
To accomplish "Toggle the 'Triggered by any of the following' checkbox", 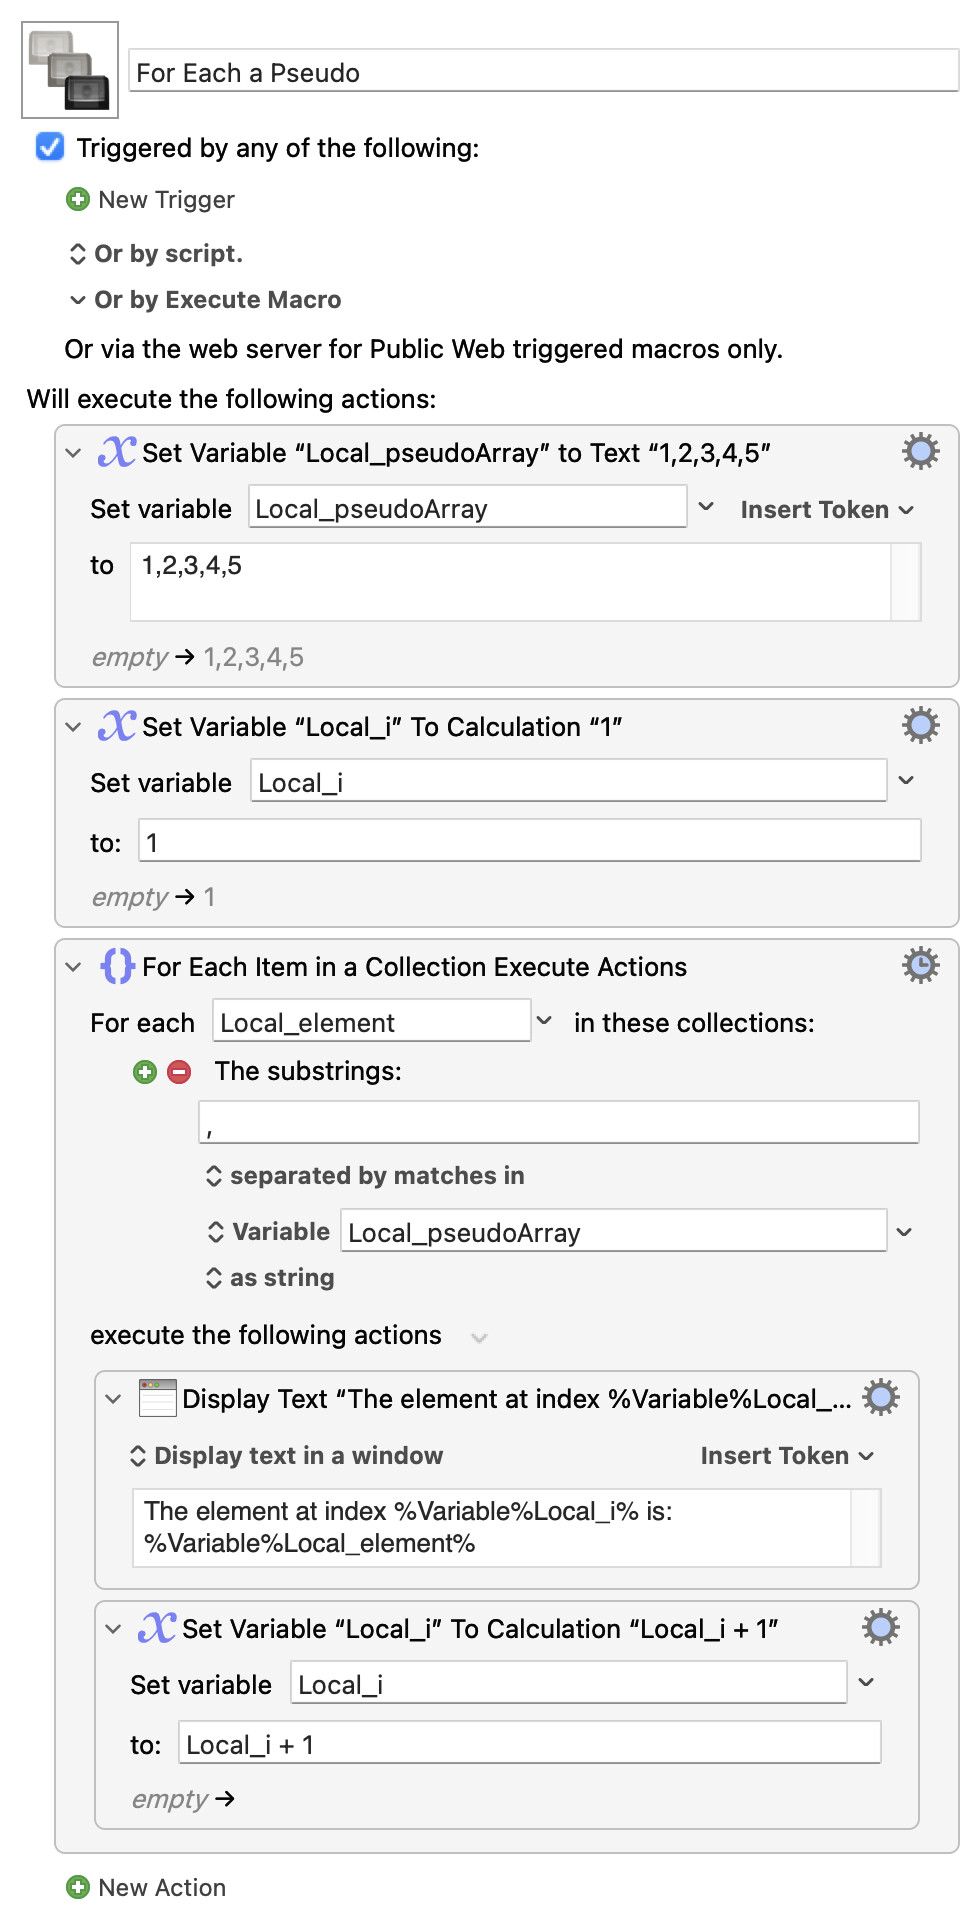I will click(x=50, y=148).
